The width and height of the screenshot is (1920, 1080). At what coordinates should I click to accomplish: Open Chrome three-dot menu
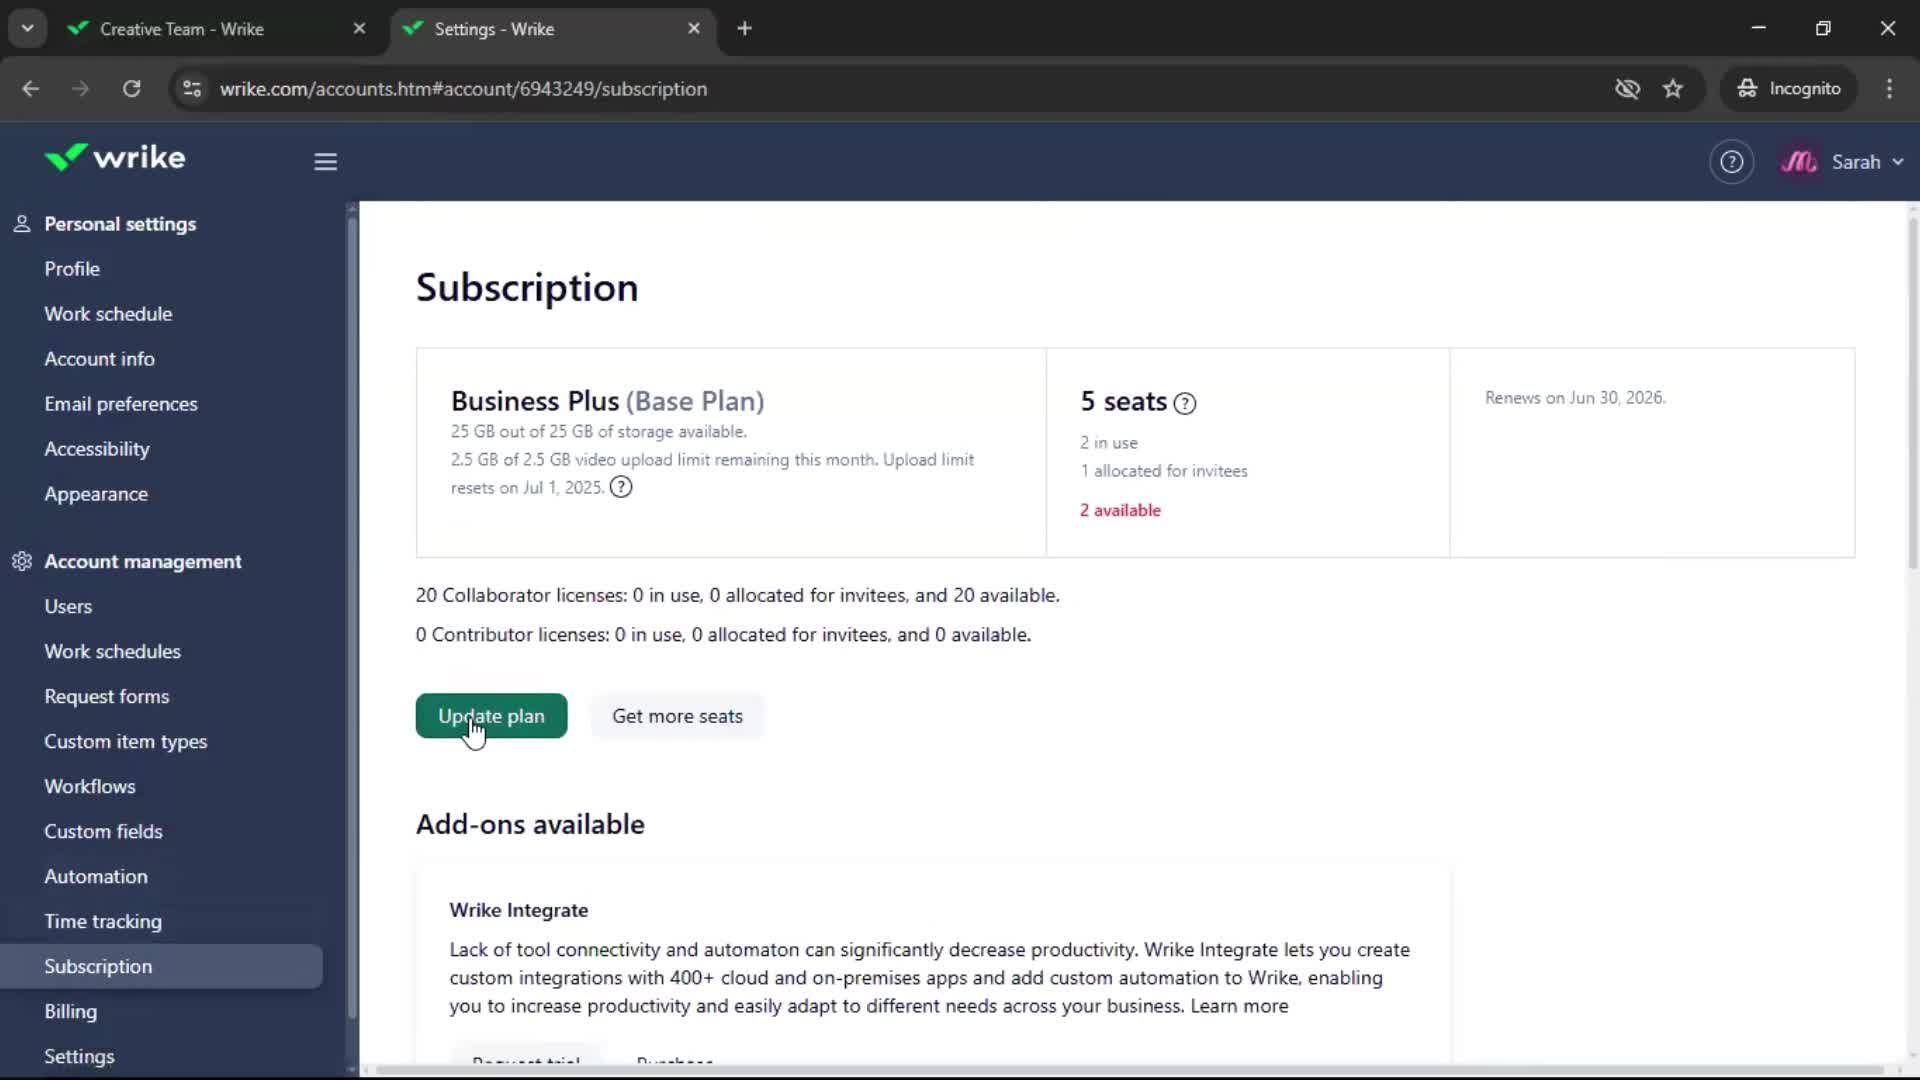pos(1889,89)
